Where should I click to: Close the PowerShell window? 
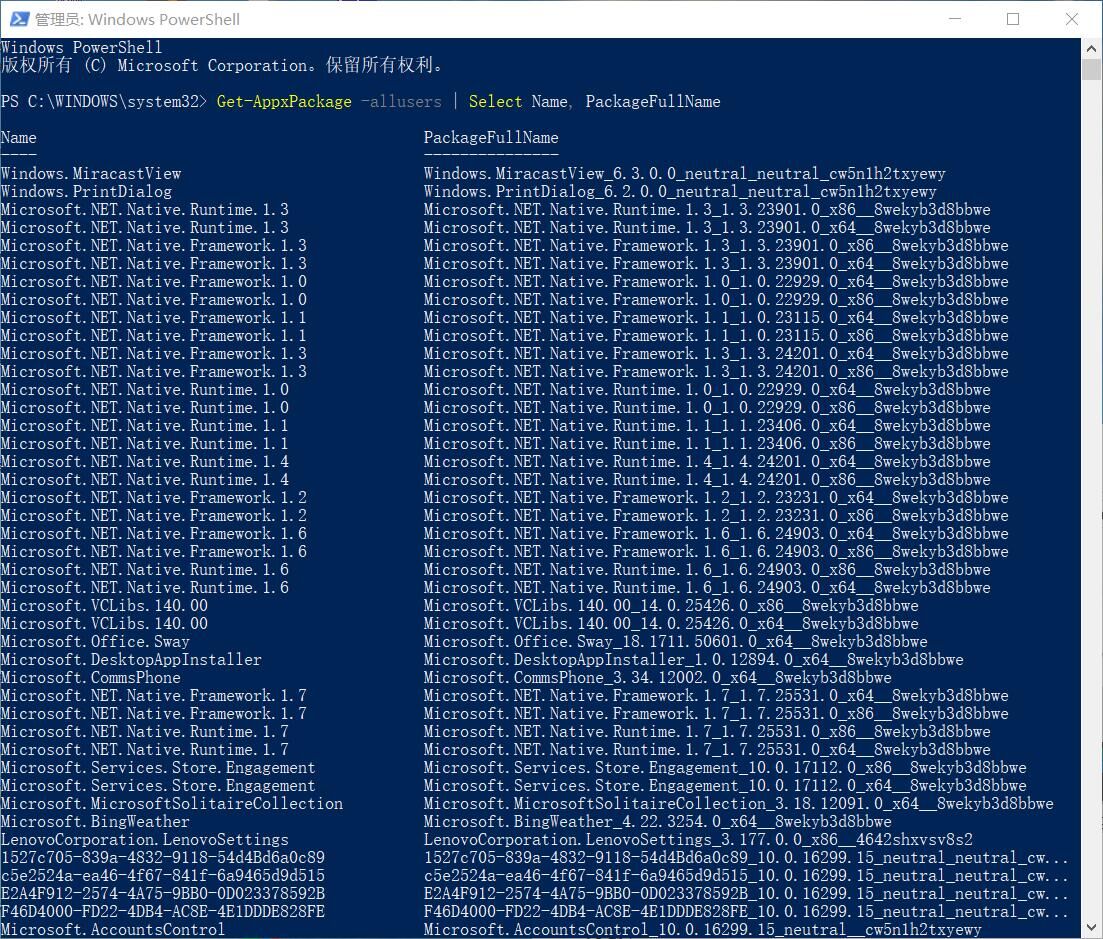[x=1071, y=19]
